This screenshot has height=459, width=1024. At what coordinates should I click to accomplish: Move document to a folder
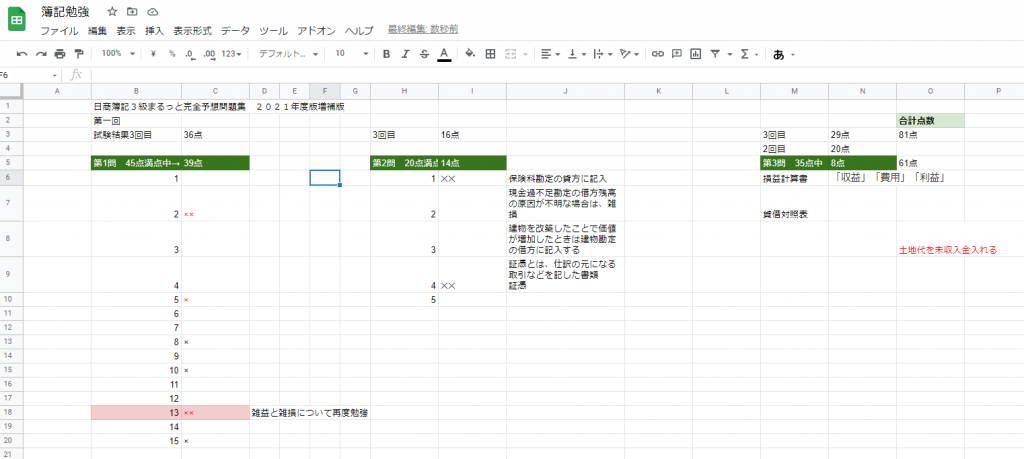(x=132, y=12)
